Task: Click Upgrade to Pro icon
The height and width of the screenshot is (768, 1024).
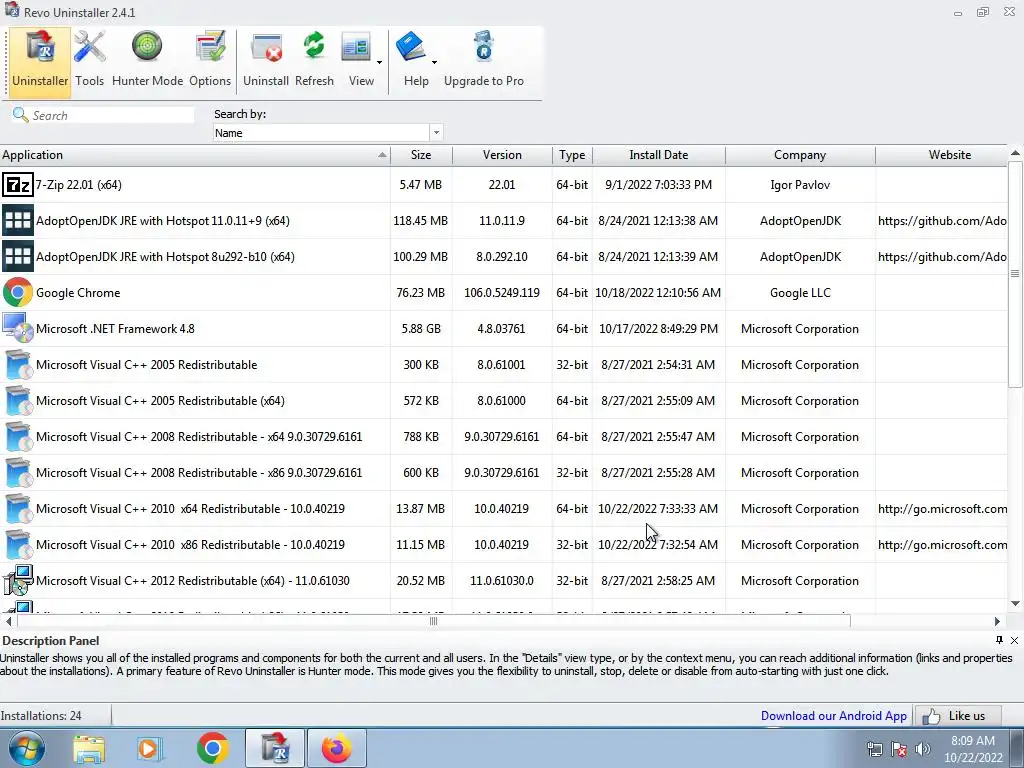Action: click(x=483, y=60)
